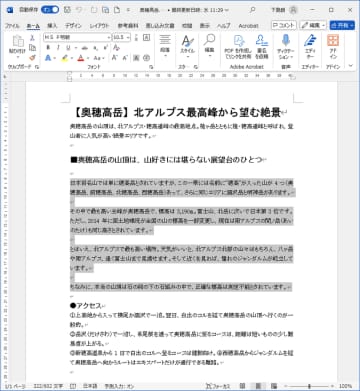Open the ヘルプ tab
Image resolution: width=360 pixels, height=391 pixels.
[x=224, y=26]
